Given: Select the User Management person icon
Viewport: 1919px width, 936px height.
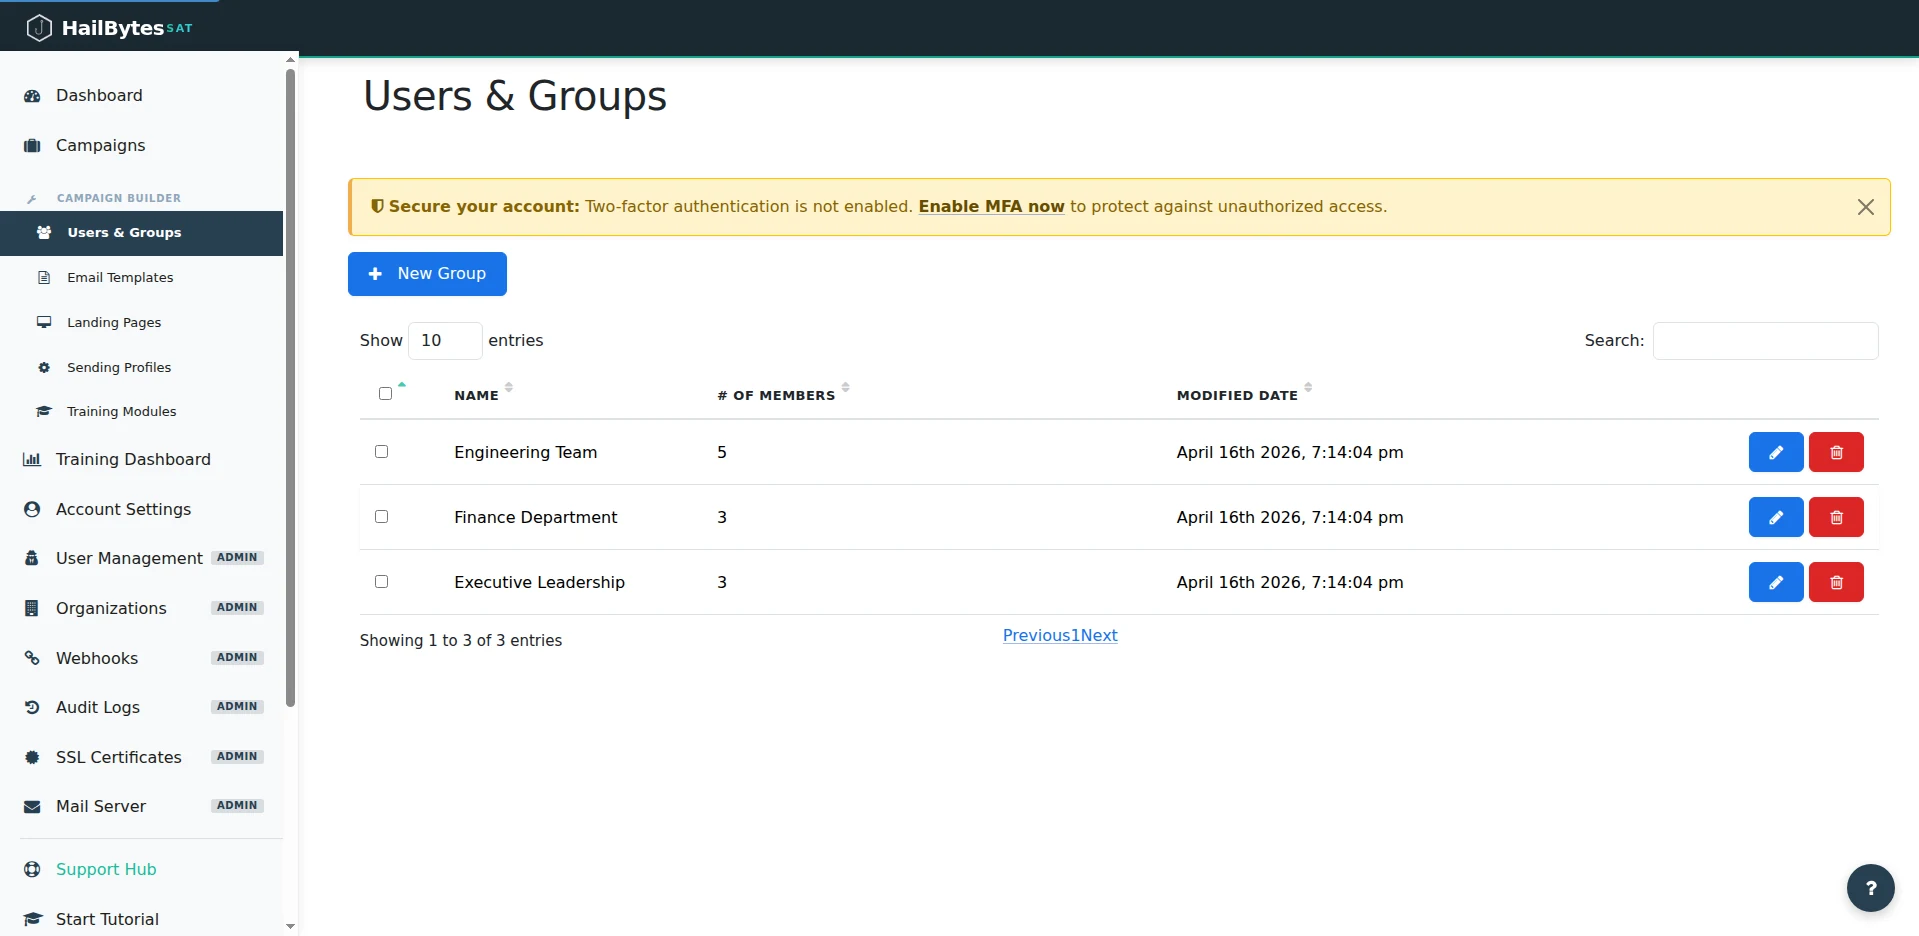Looking at the screenshot, I should [x=31, y=558].
